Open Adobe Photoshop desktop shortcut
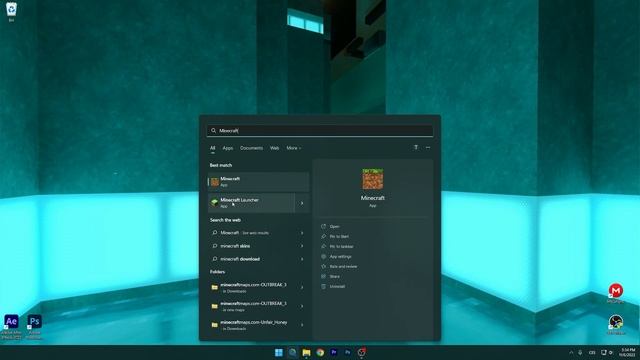This screenshot has width=640, height=360. [x=34, y=326]
